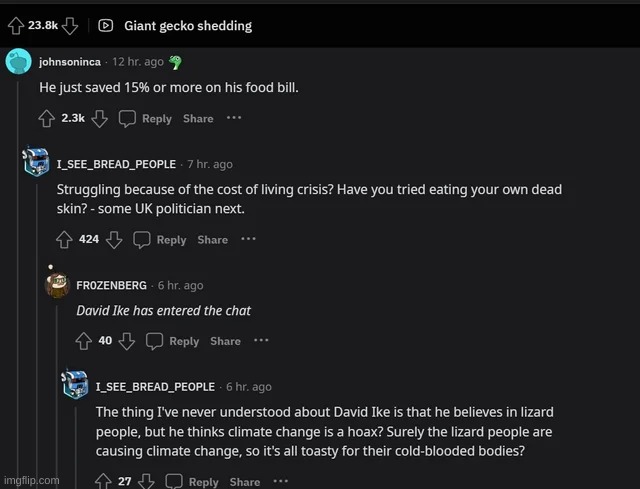
Task: Open more options on the 424-vote comment
Action: 248,239
